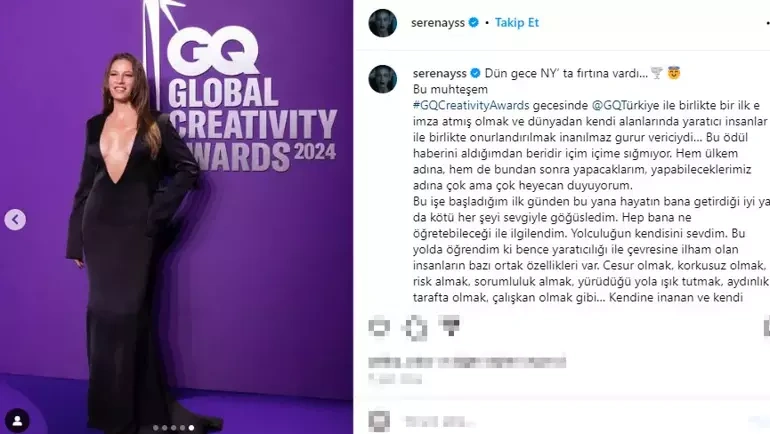Screen dimensions: 770x434
Task: Jump to first carousel dot
Action: coord(156,428)
